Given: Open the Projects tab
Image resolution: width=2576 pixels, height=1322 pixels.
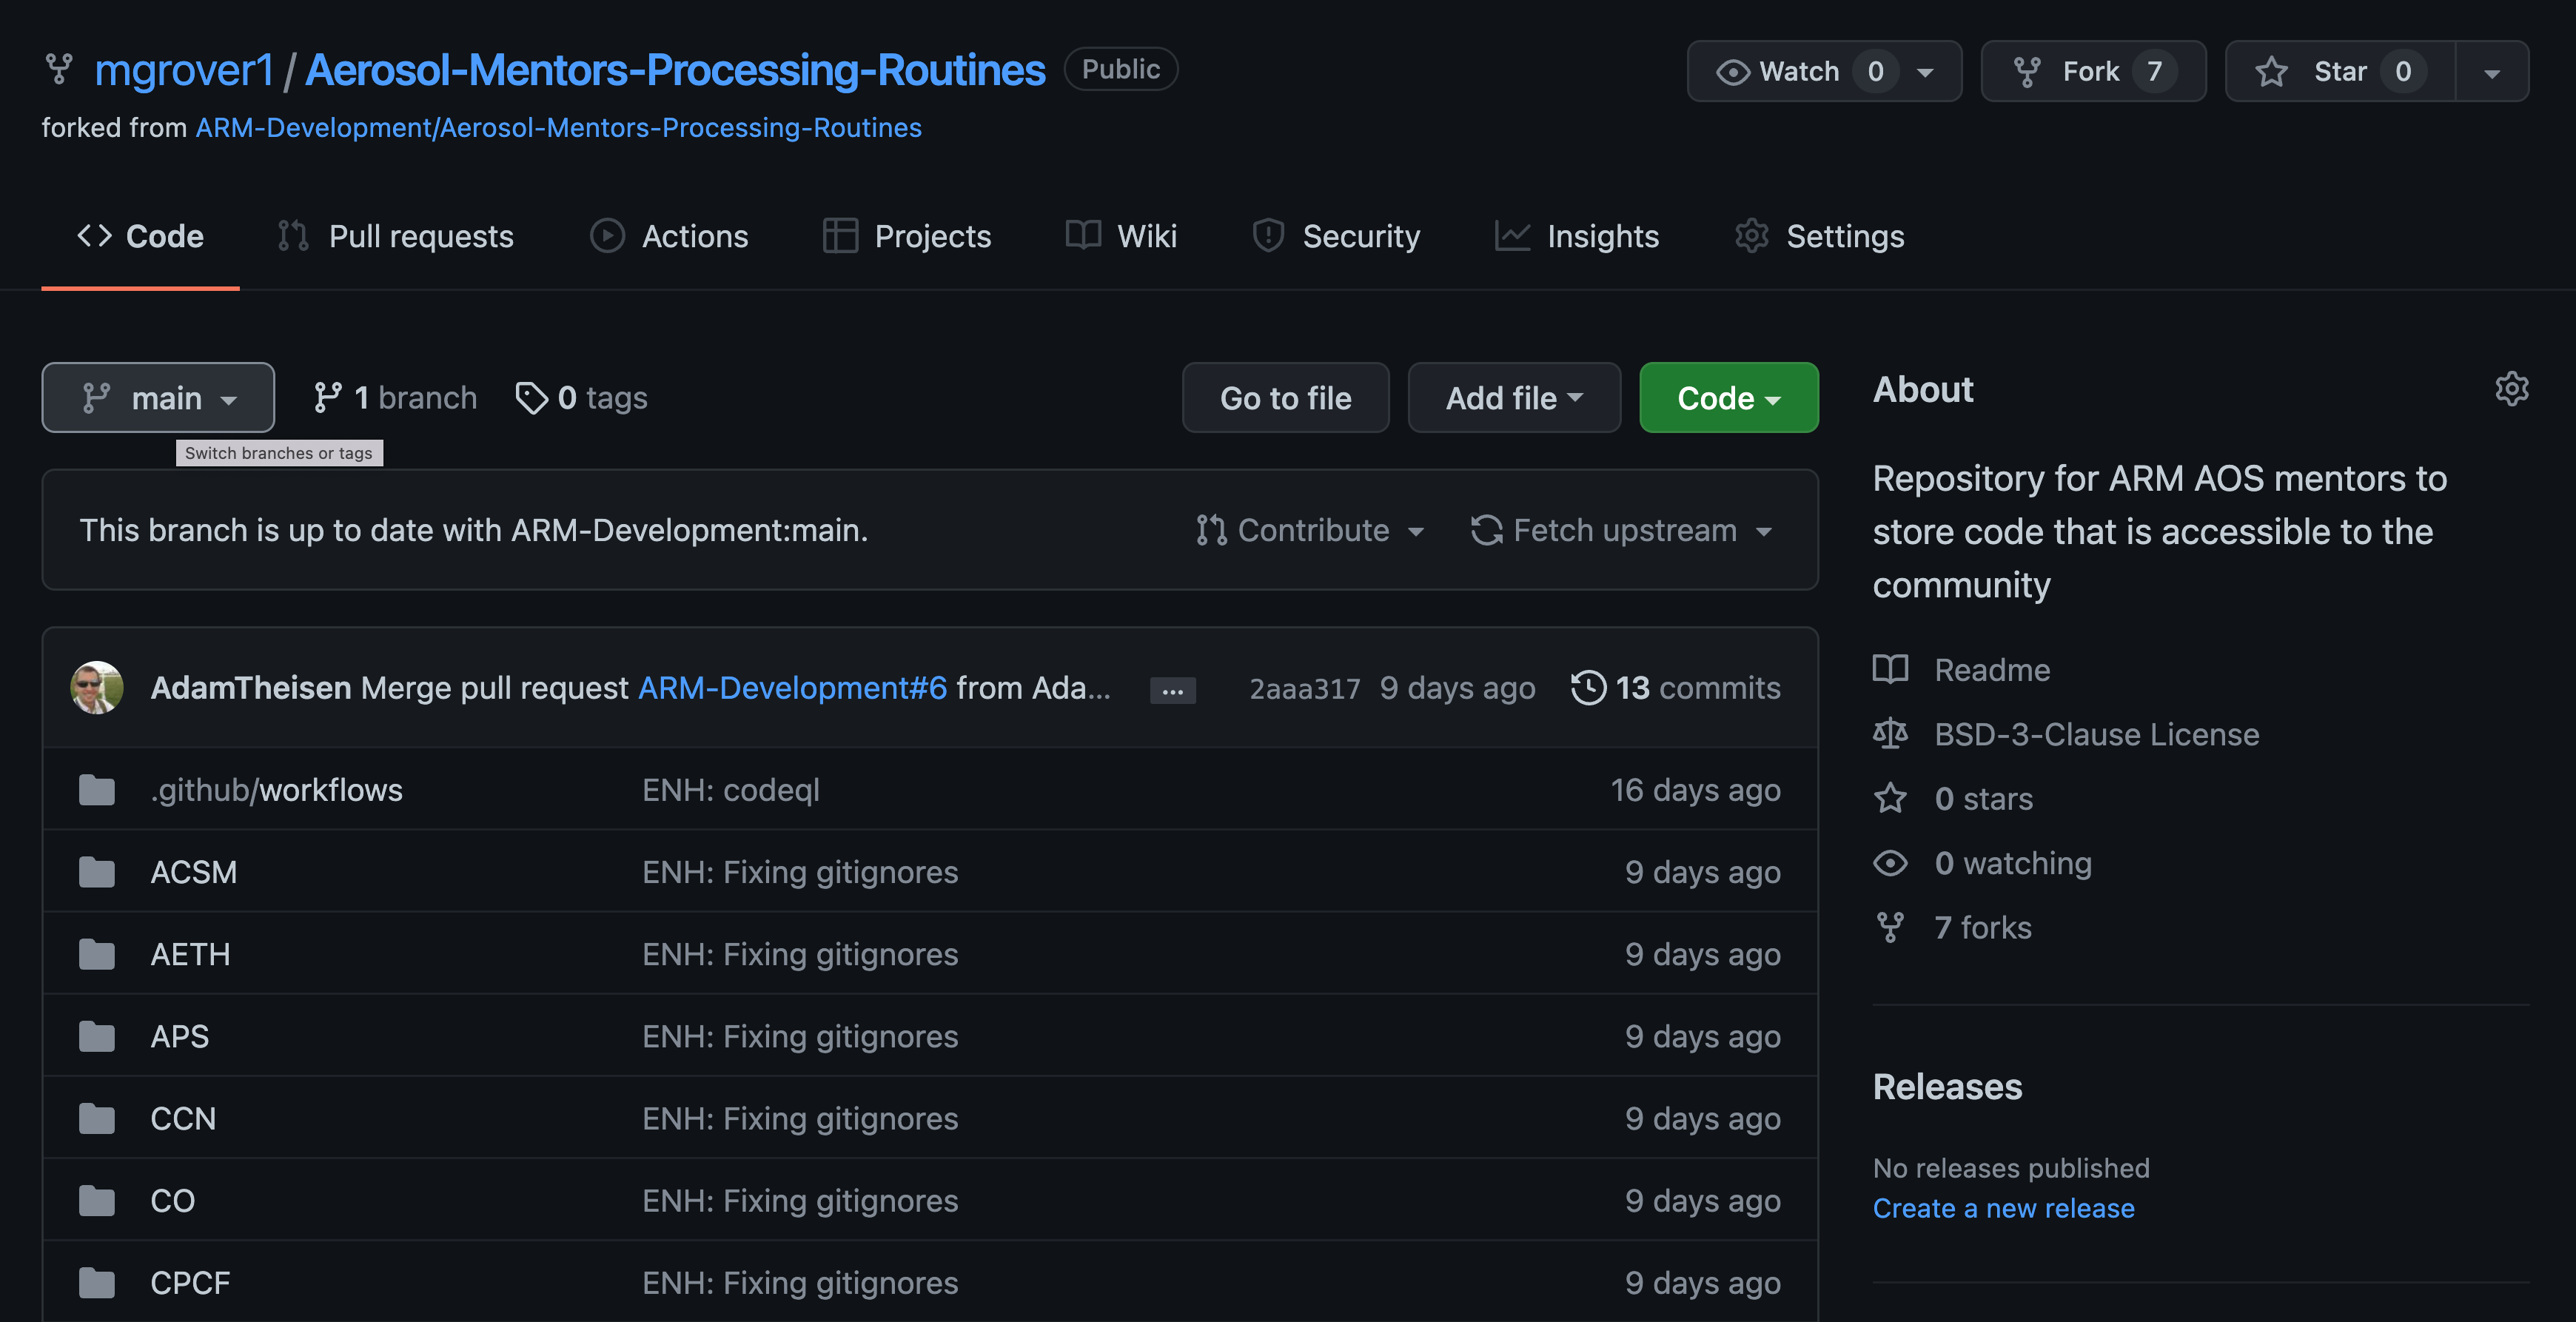Looking at the screenshot, I should pyautogui.click(x=907, y=236).
